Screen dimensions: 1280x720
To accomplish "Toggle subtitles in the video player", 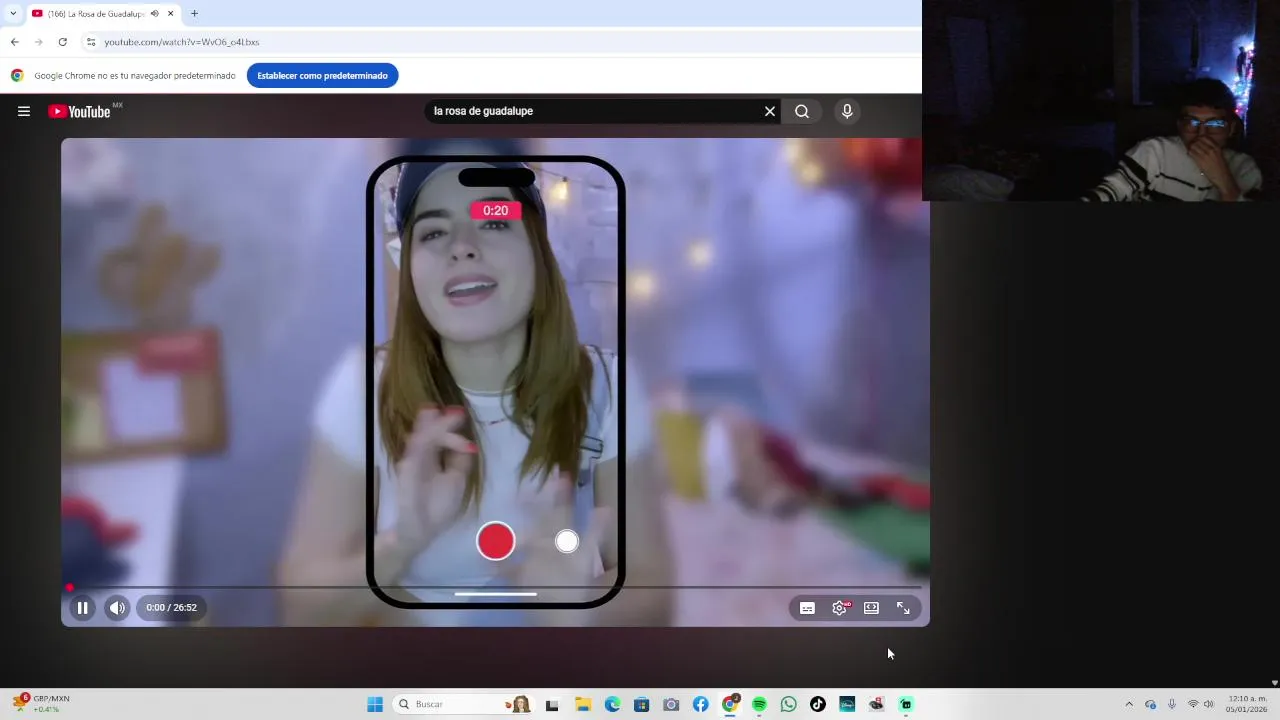I will point(807,608).
